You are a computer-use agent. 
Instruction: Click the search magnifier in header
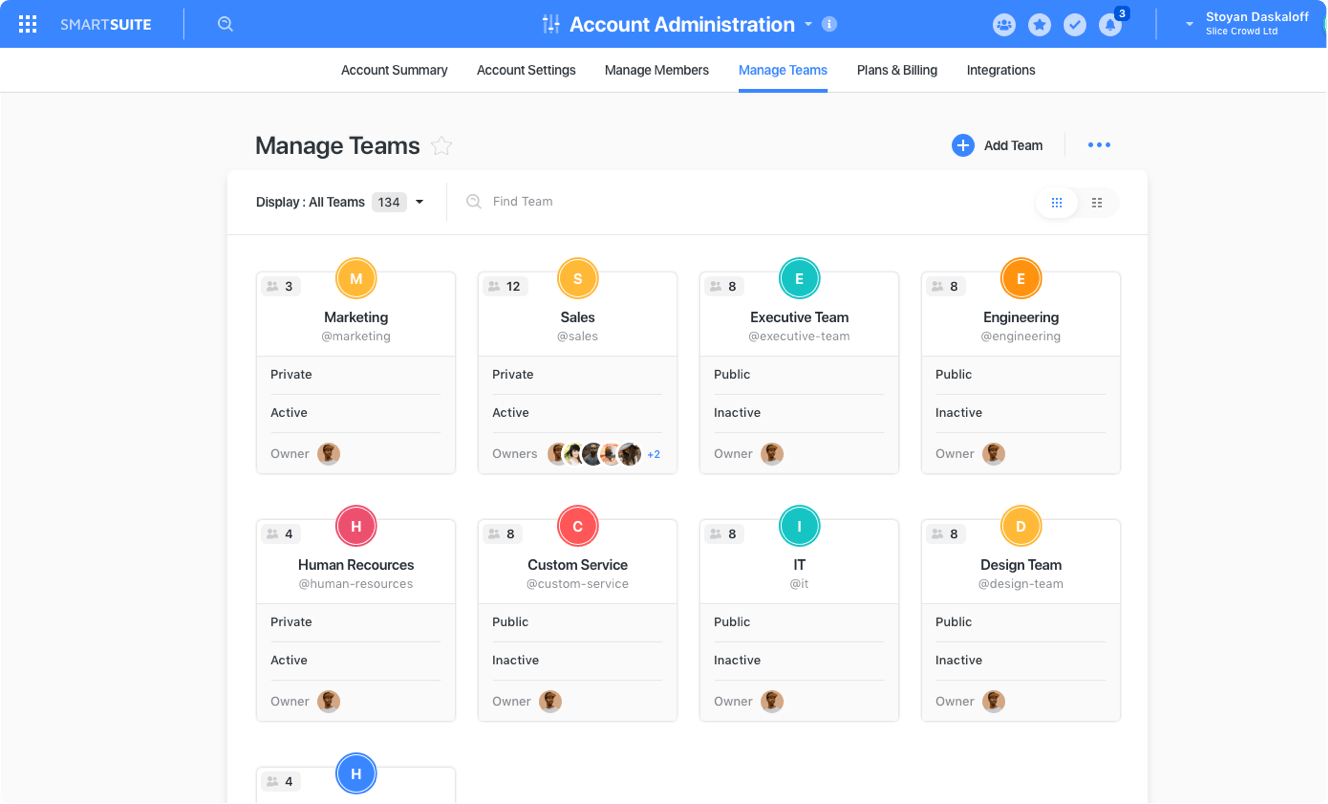point(225,24)
